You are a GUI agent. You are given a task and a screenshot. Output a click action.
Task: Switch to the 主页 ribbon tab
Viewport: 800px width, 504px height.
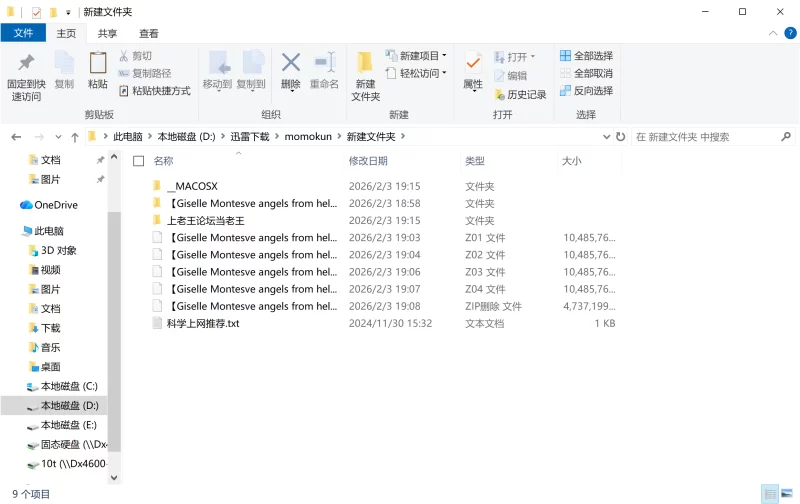[66, 33]
